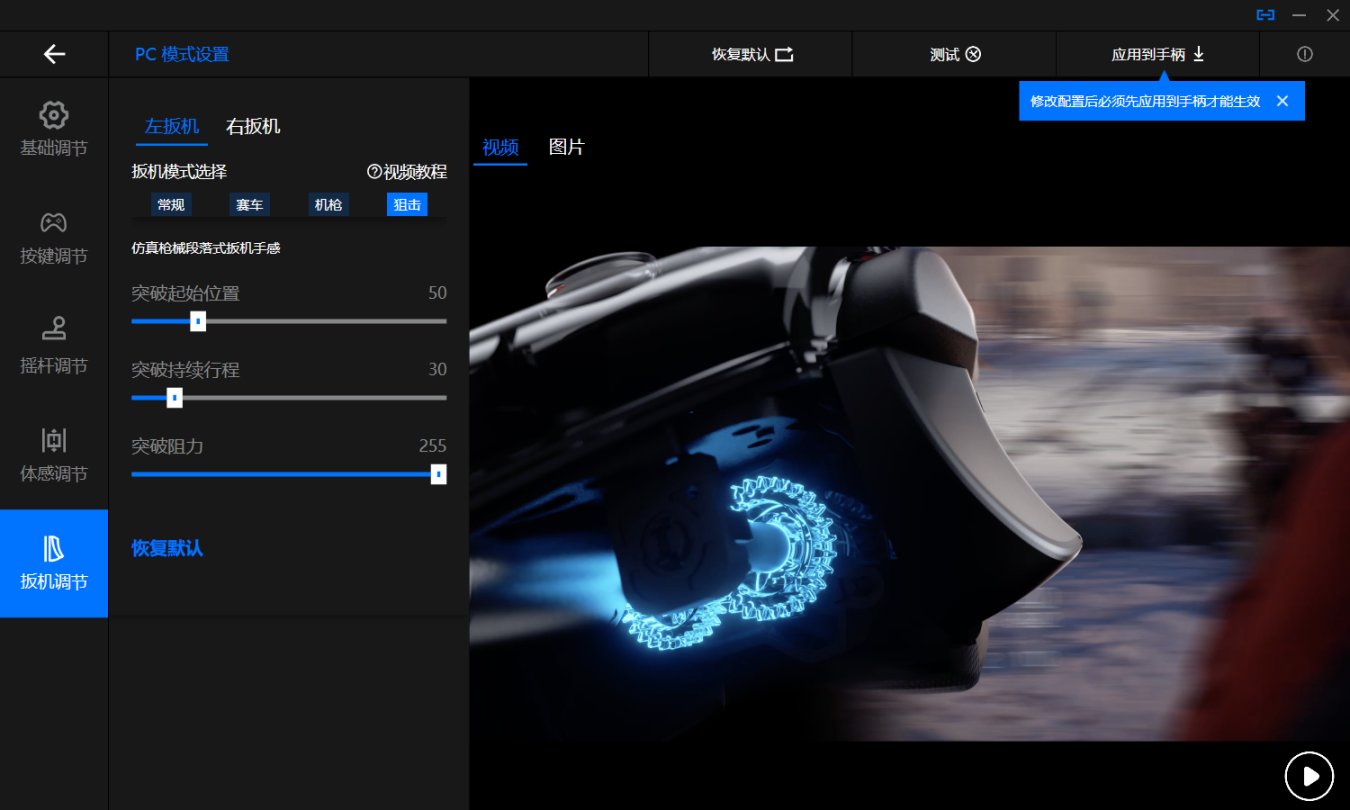Click the PC 模式设置 title
1350x810 pixels.
pyautogui.click(x=182, y=54)
